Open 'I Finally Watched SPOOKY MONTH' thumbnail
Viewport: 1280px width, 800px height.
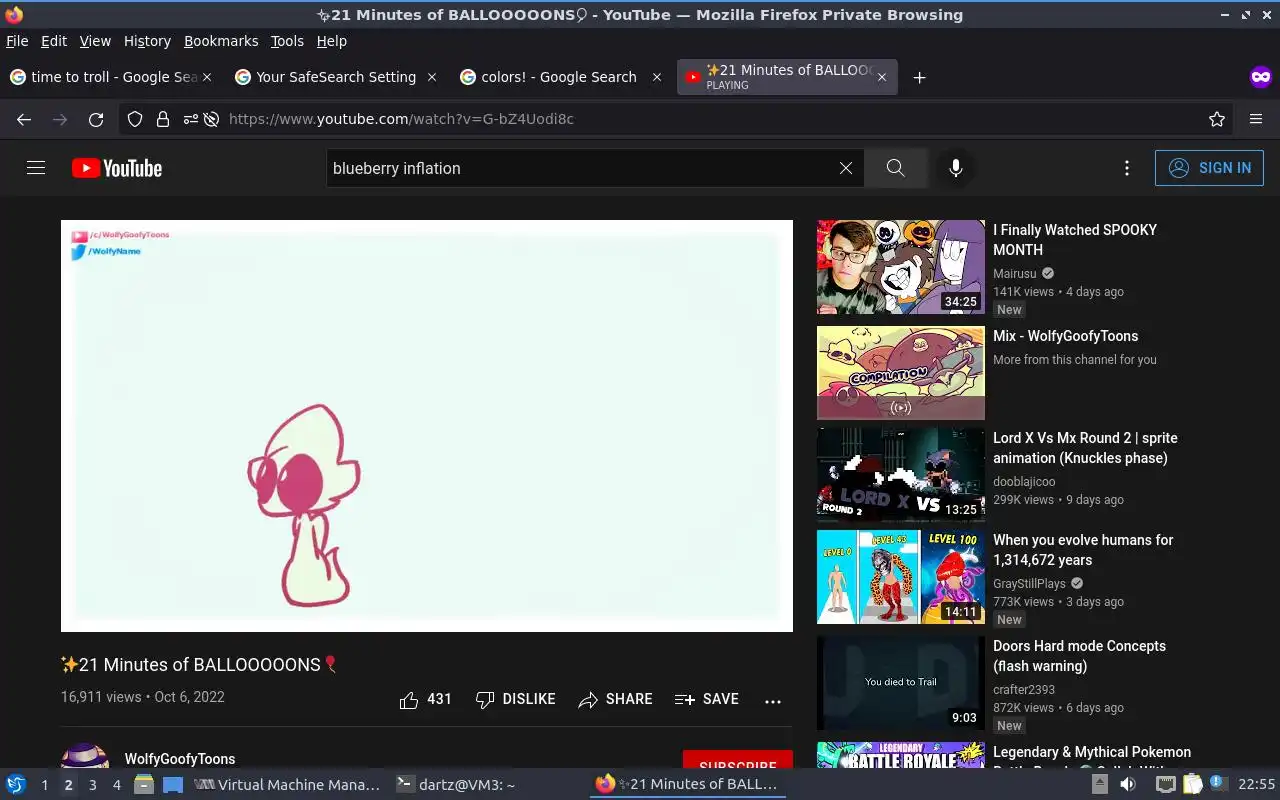(901, 267)
